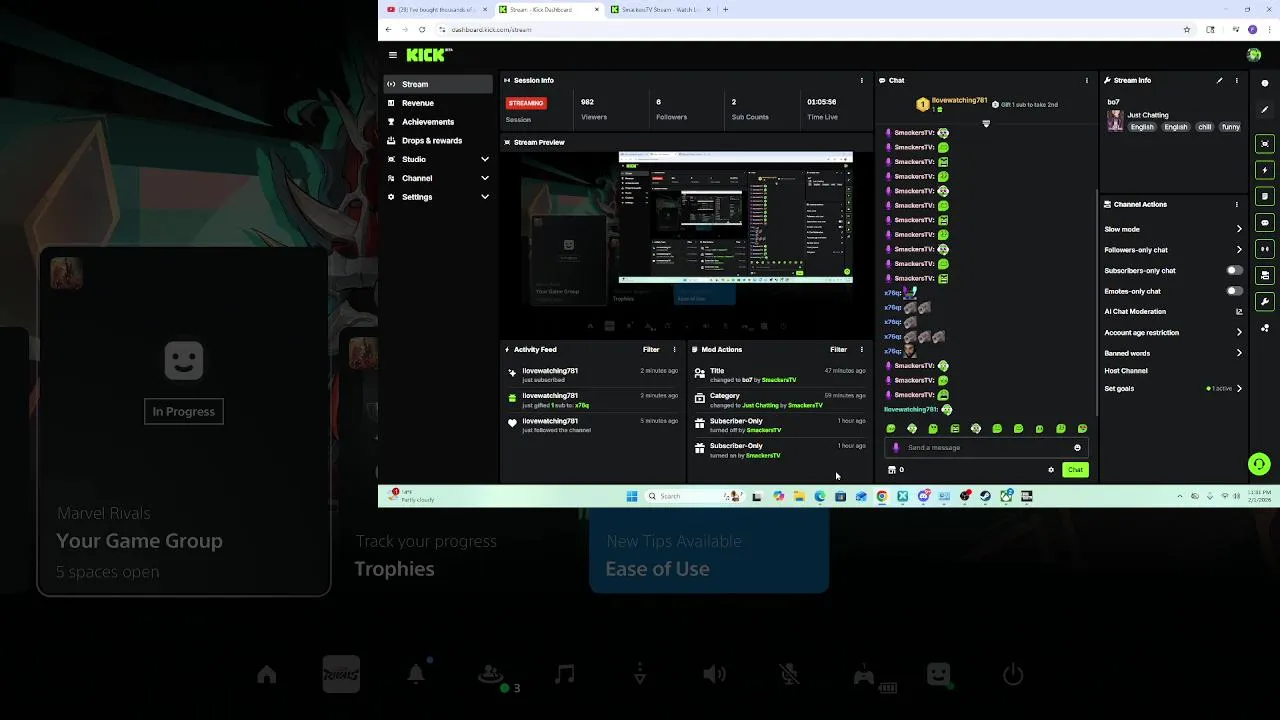The height and width of the screenshot is (720, 1280).
Task: Focus the Send a message field
Action: coord(985,447)
